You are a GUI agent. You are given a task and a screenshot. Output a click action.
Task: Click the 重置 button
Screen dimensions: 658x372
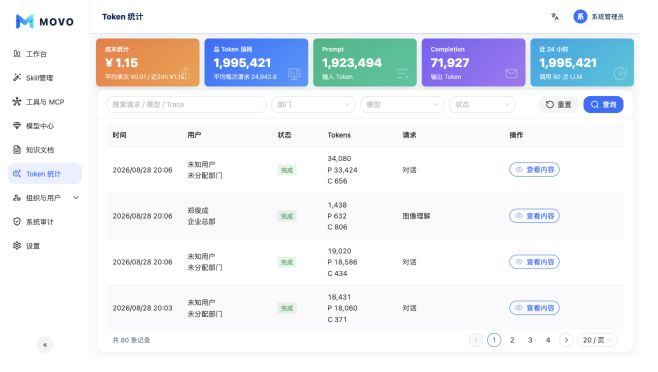559,105
